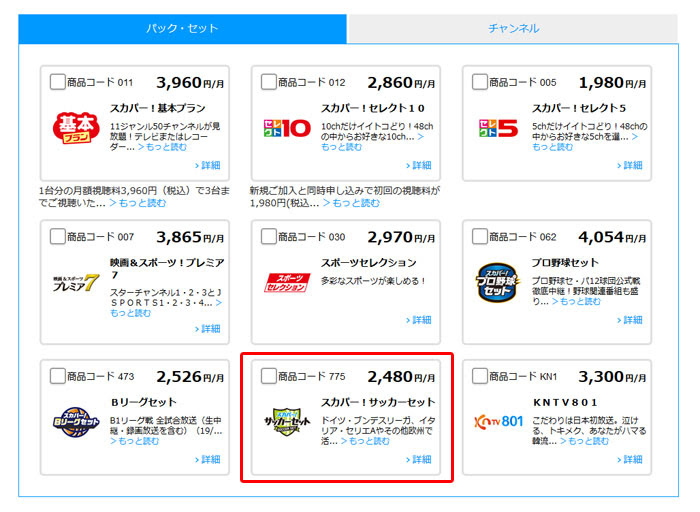View 詳細 for スカパー！サッカーセット
This screenshot has width=700, height=512.
[x=419, y=460]
